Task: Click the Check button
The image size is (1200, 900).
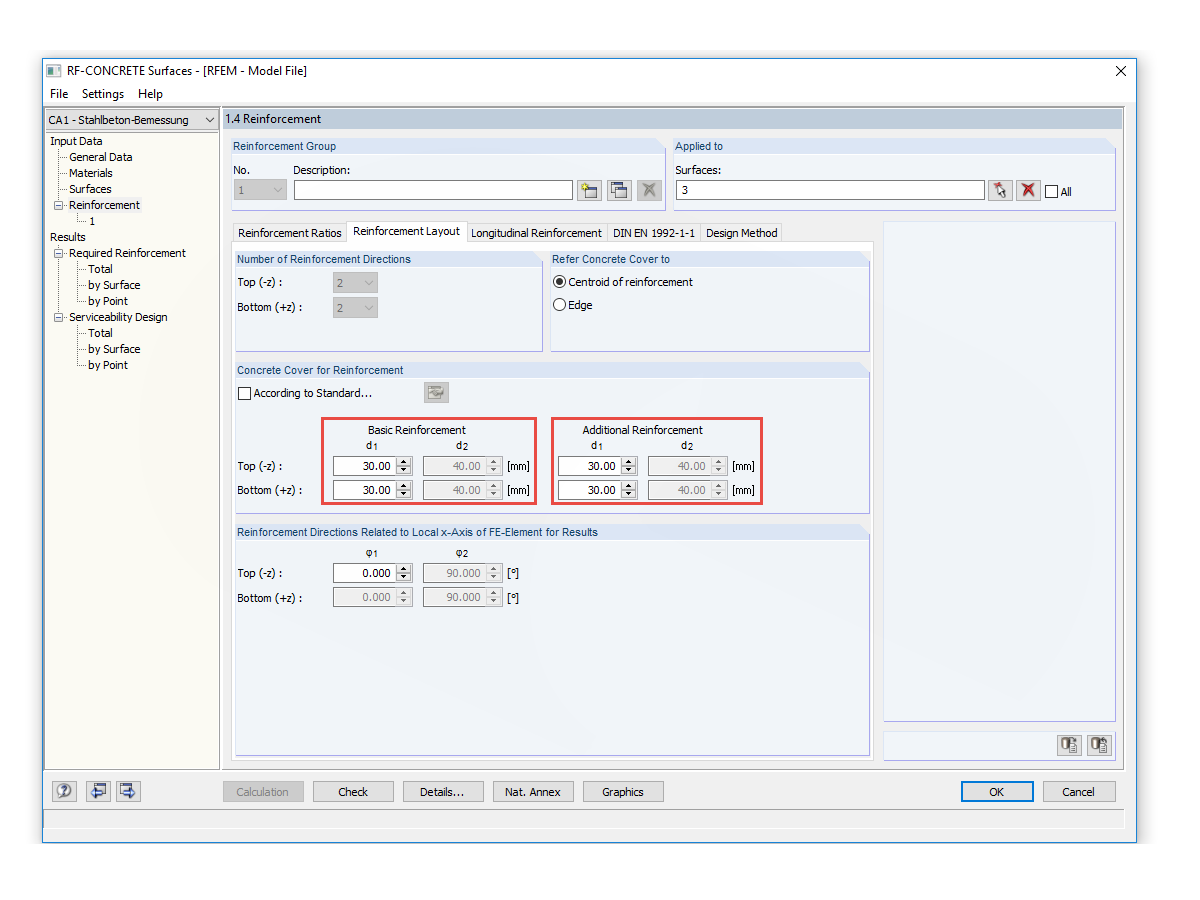Action: click(353, 792)
